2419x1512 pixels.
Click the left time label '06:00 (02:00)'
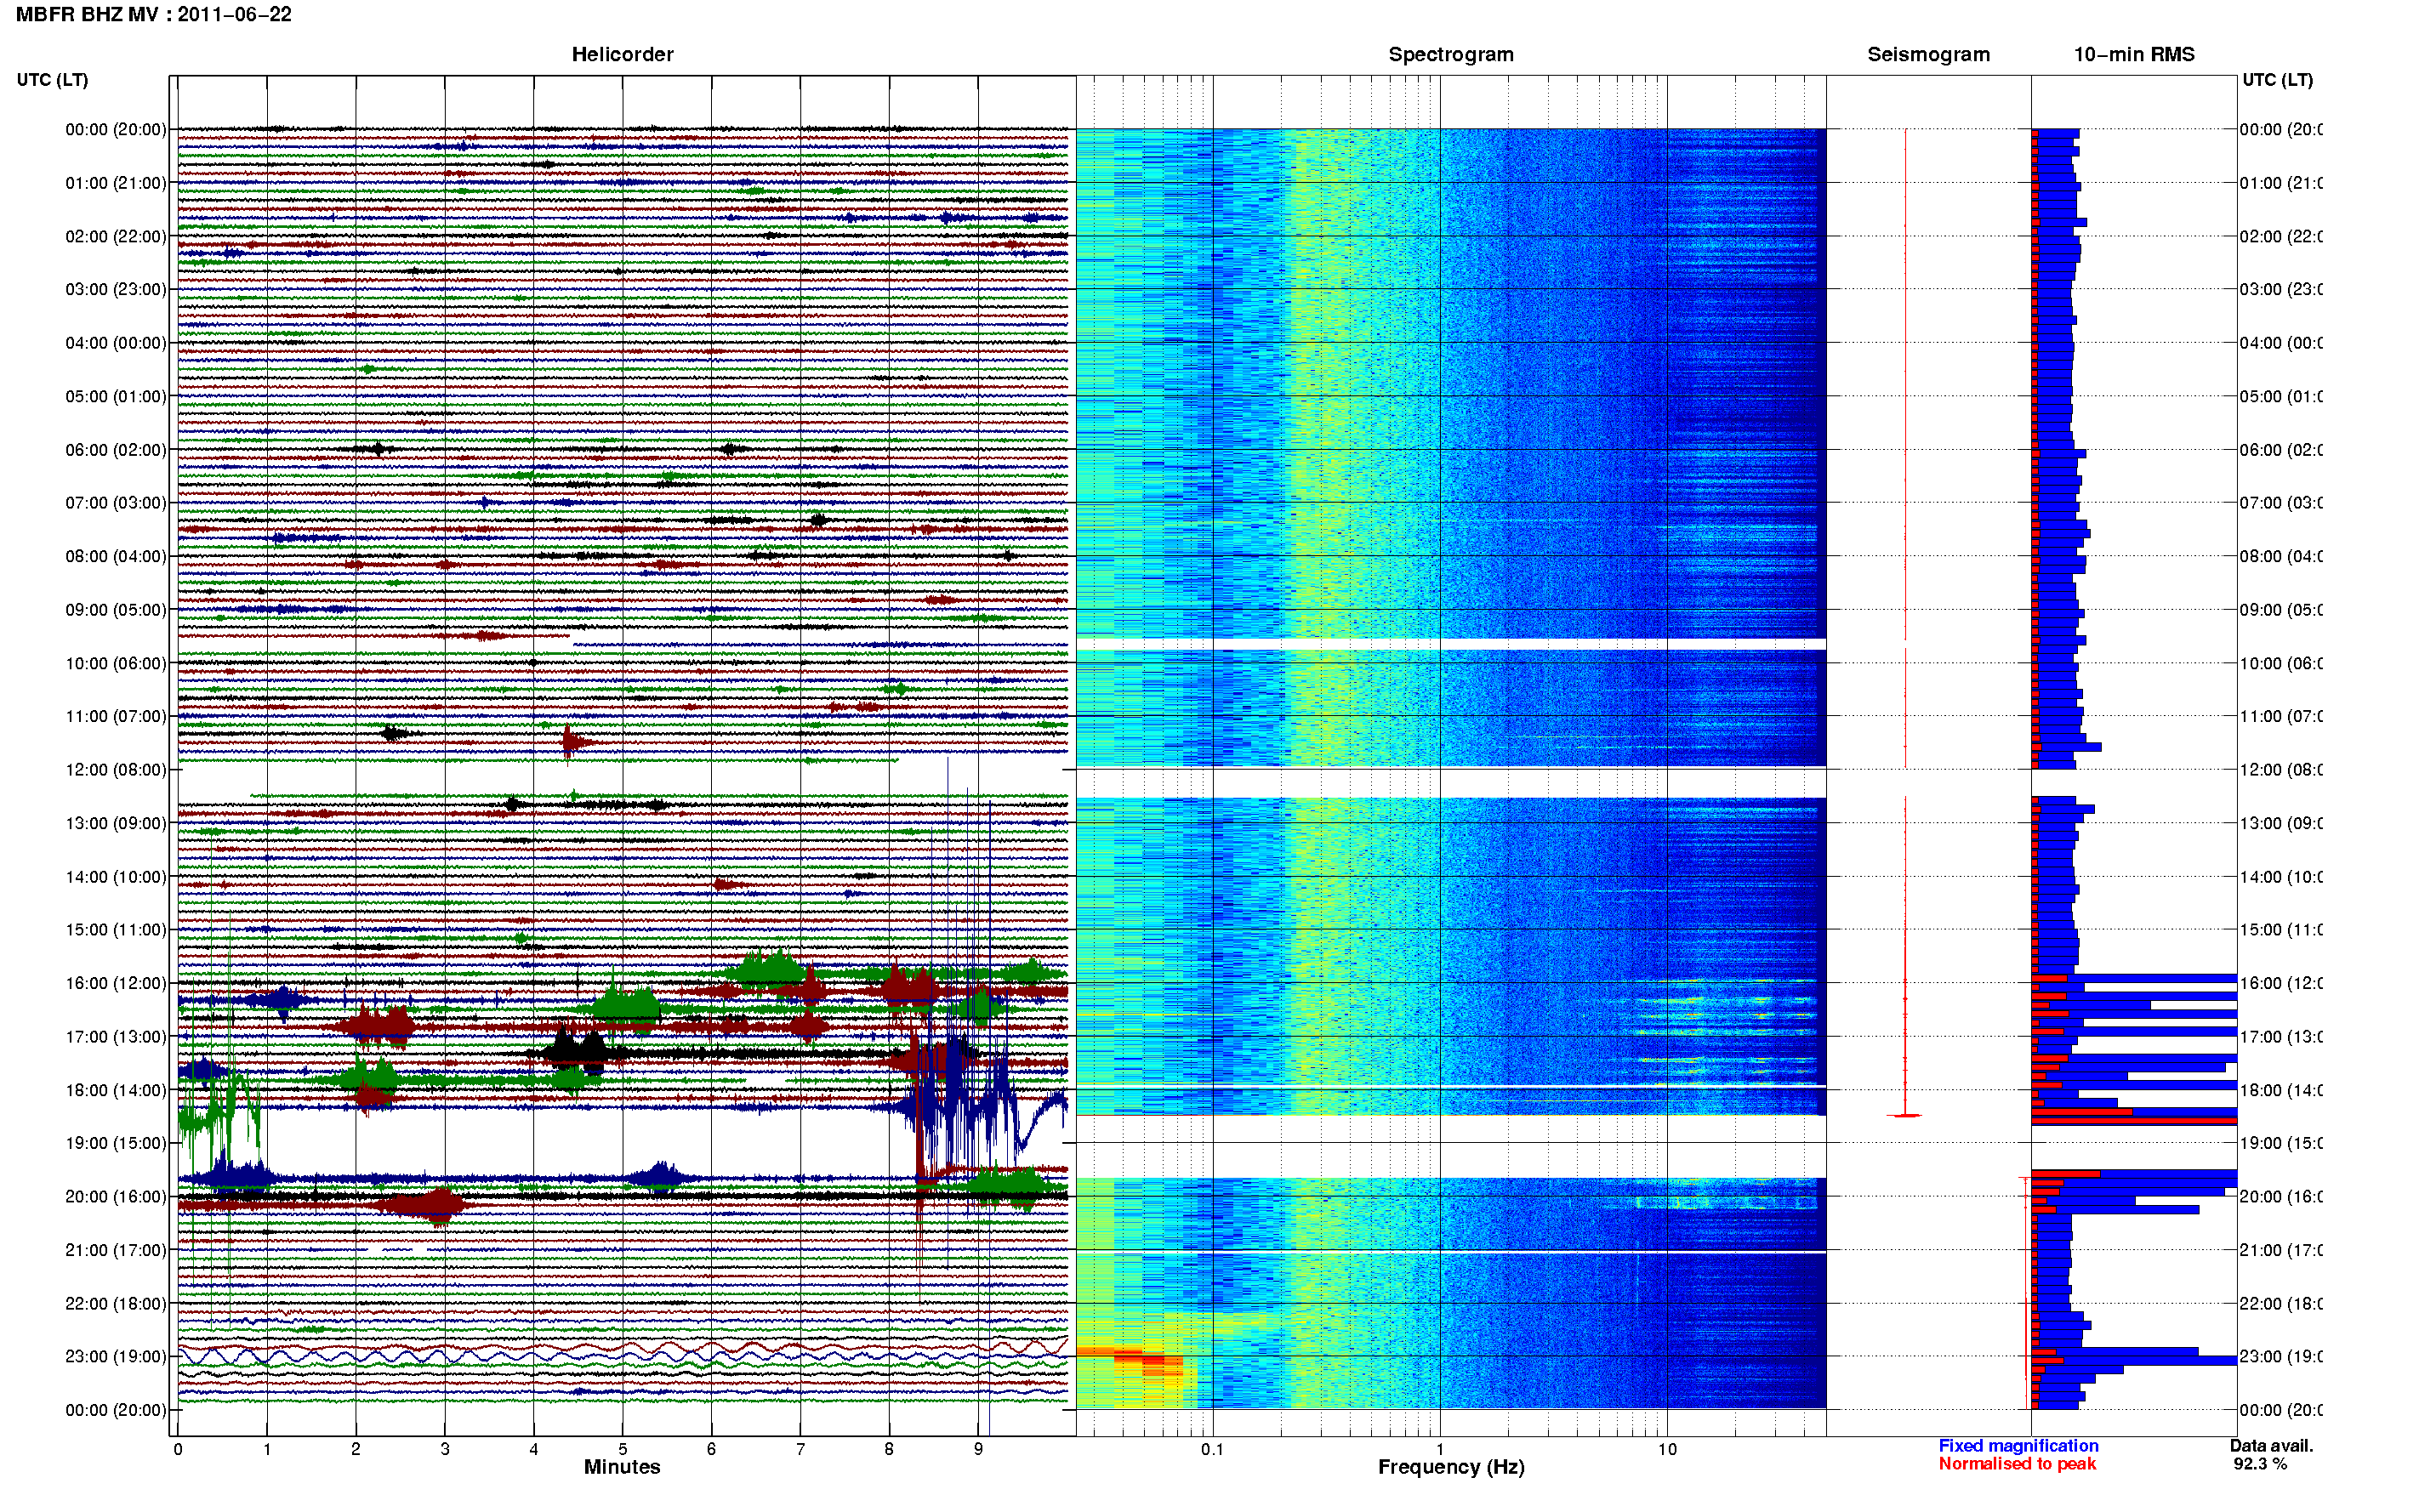(116, 450)
